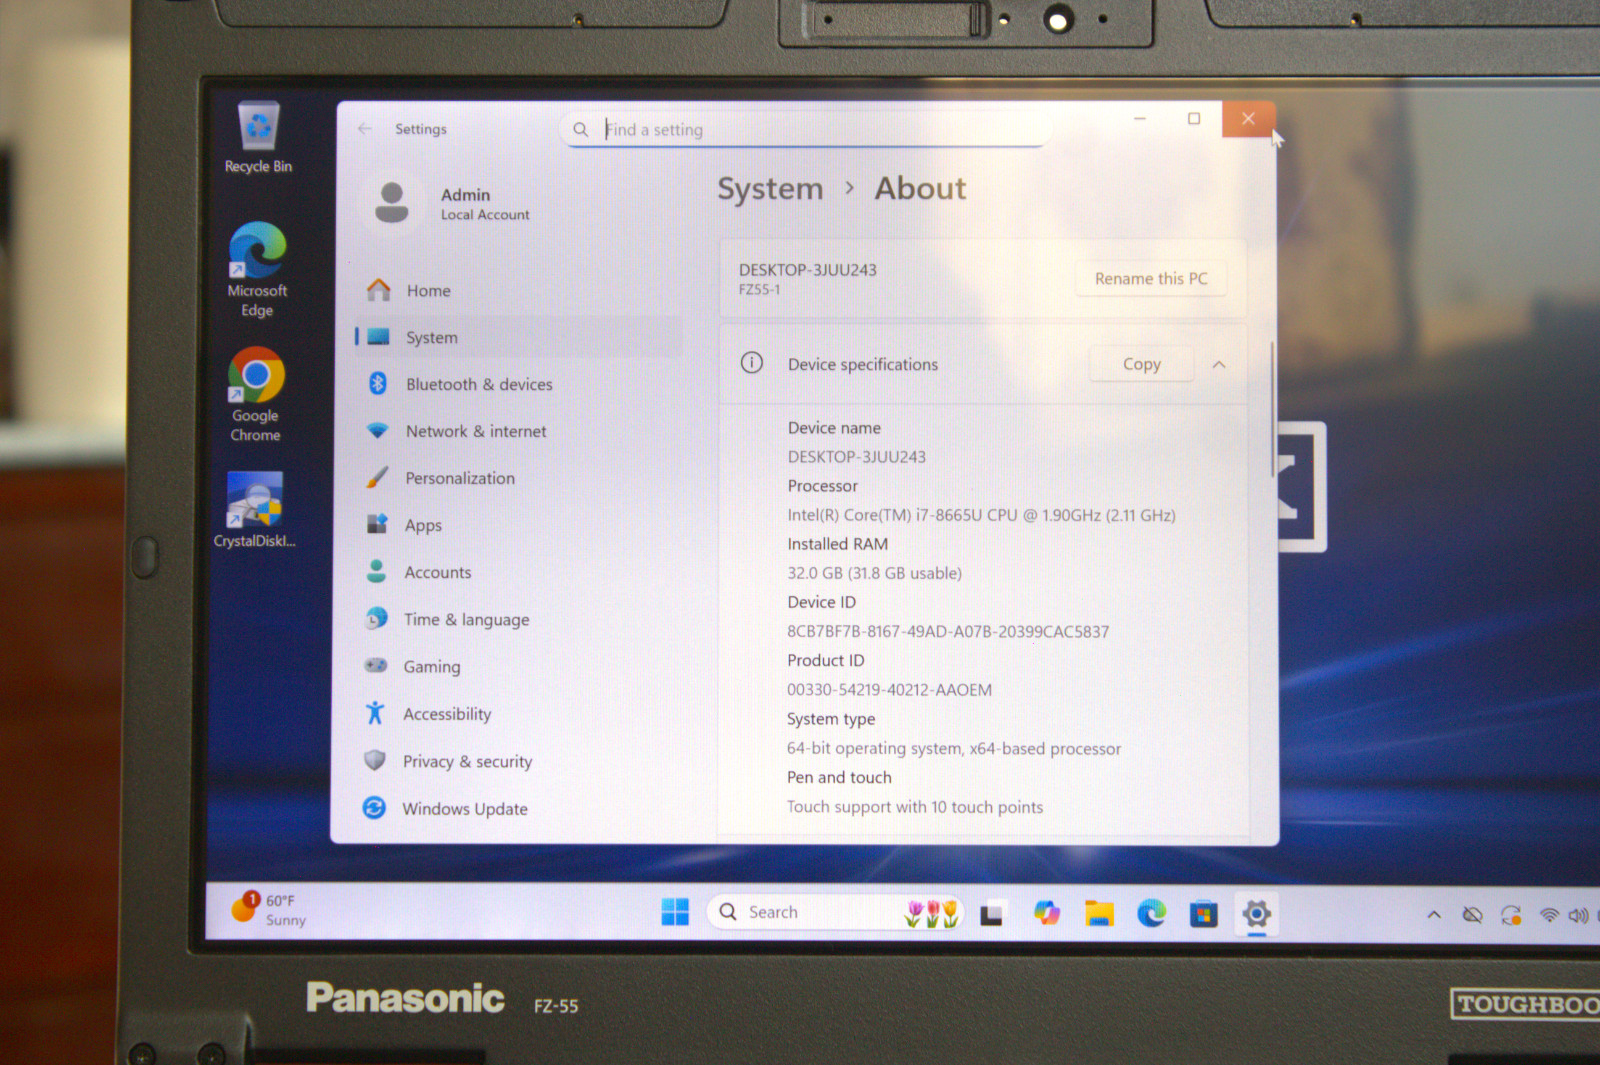Click the Windows Update sync icon
This screenshot has height=1065, width=1600.
coord(374,807)
